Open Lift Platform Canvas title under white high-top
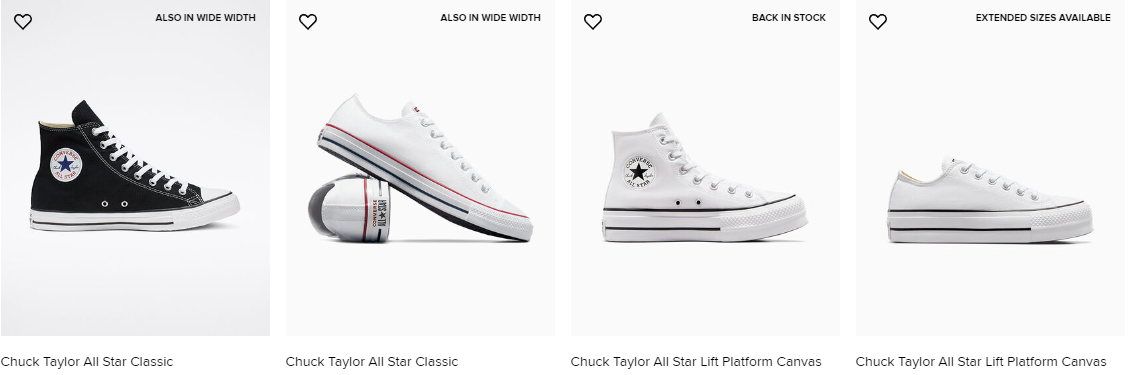1129x375 pixels. 696,361
